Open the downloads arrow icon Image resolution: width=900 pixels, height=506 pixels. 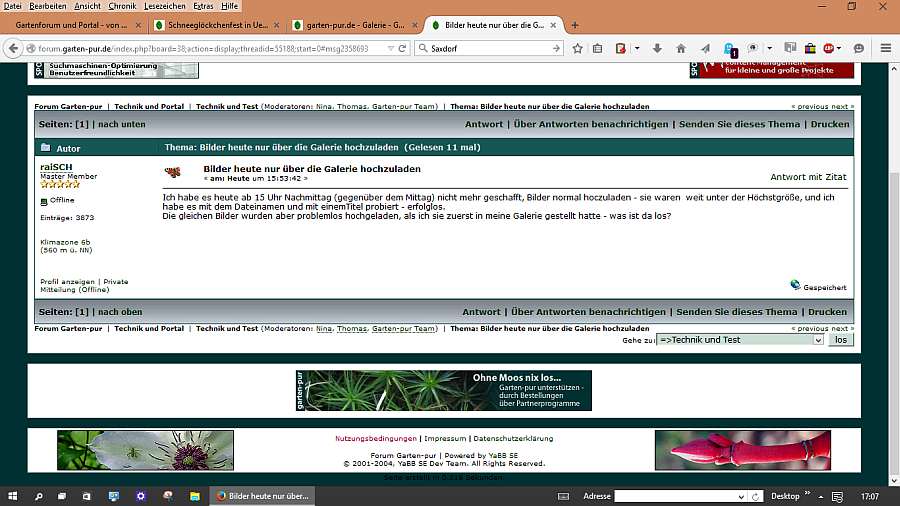coord(657,48)
